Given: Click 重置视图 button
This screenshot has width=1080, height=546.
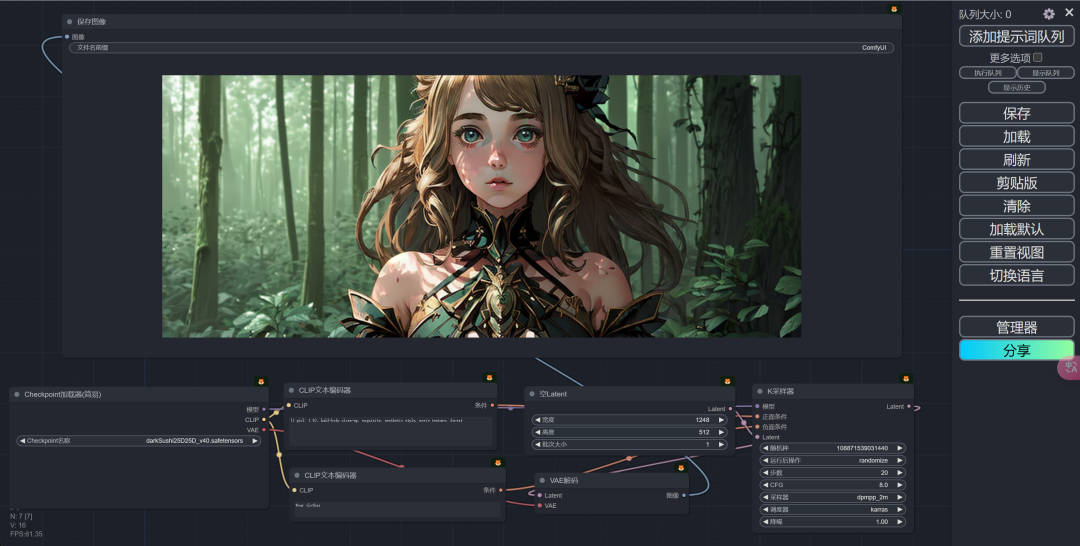Looking at the screenshot, I should tap(1017, 252).
